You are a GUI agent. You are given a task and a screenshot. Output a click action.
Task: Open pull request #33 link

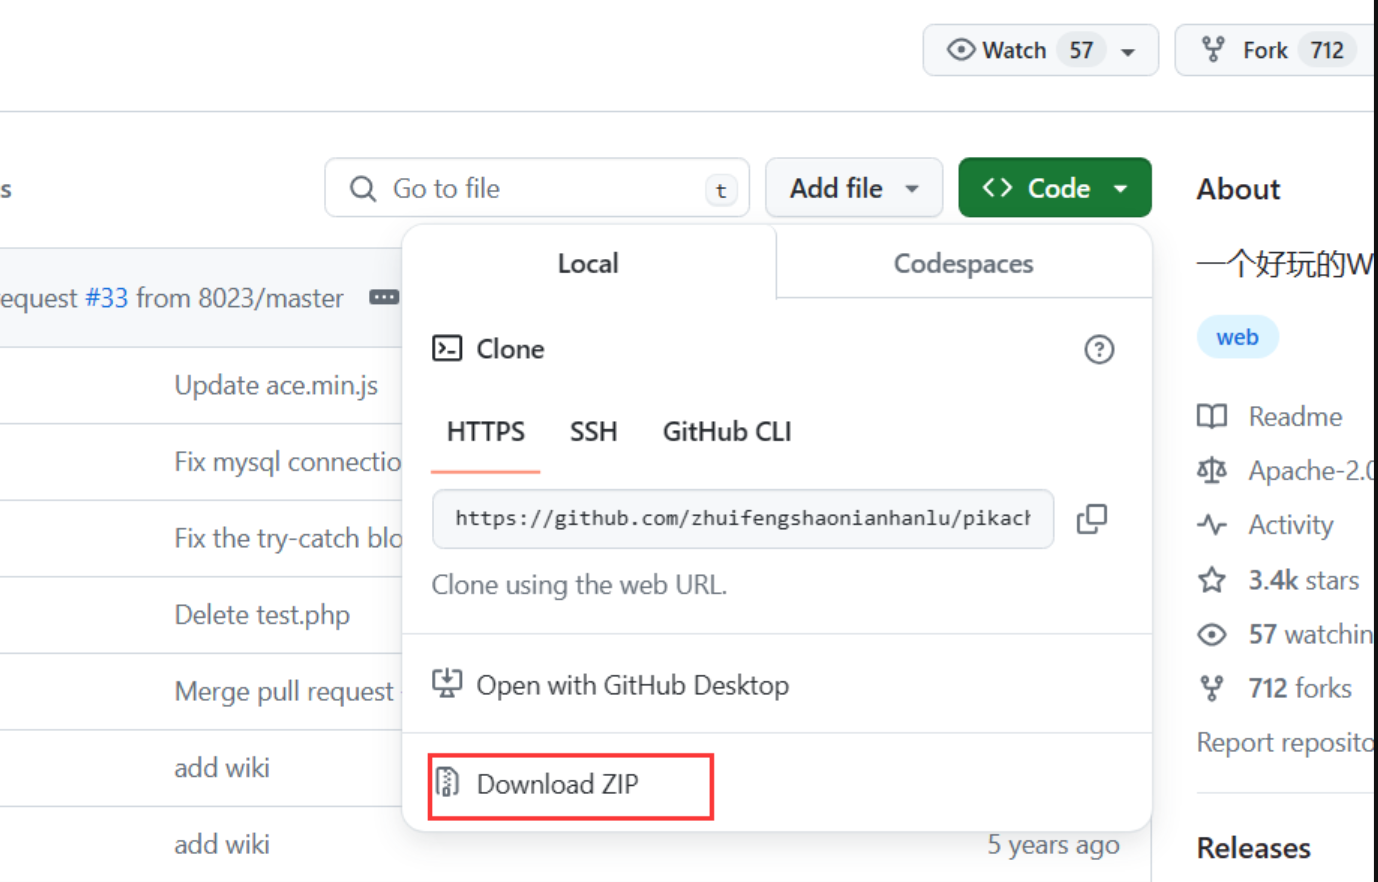106,297
